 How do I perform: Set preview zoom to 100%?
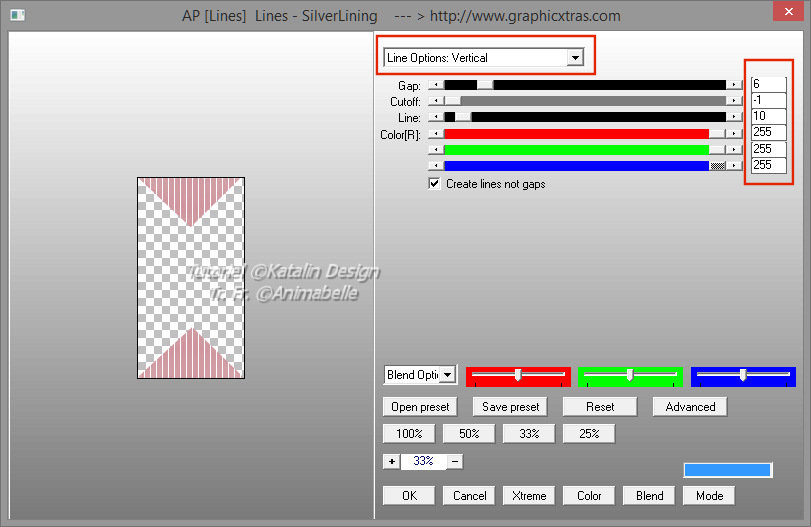[409, 433]
